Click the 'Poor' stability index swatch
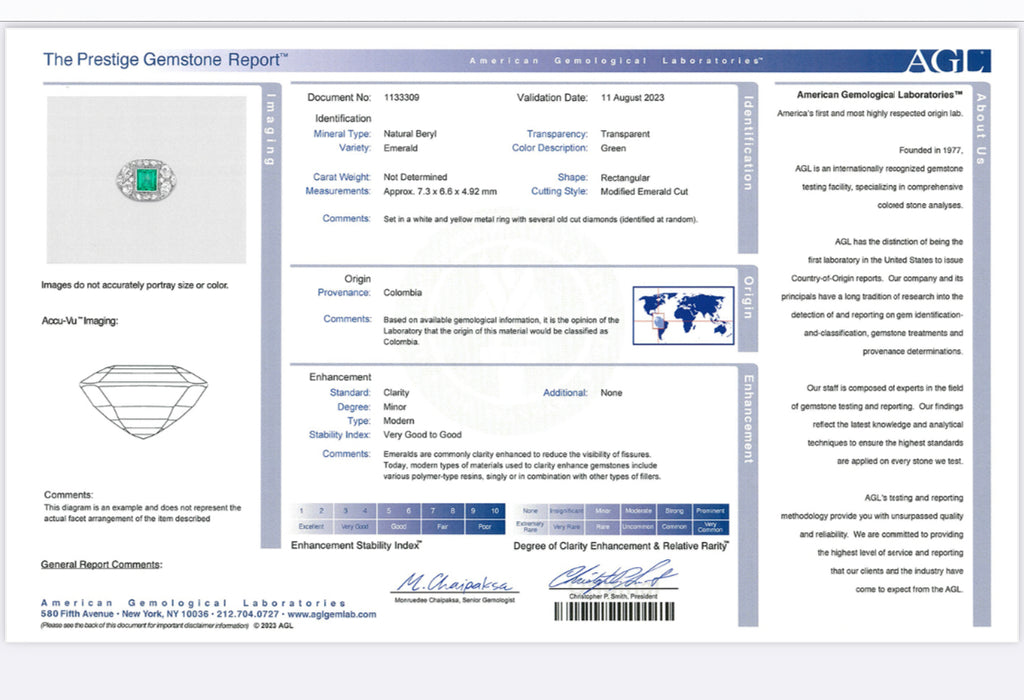1024x700 pixels. pos(485,526)
